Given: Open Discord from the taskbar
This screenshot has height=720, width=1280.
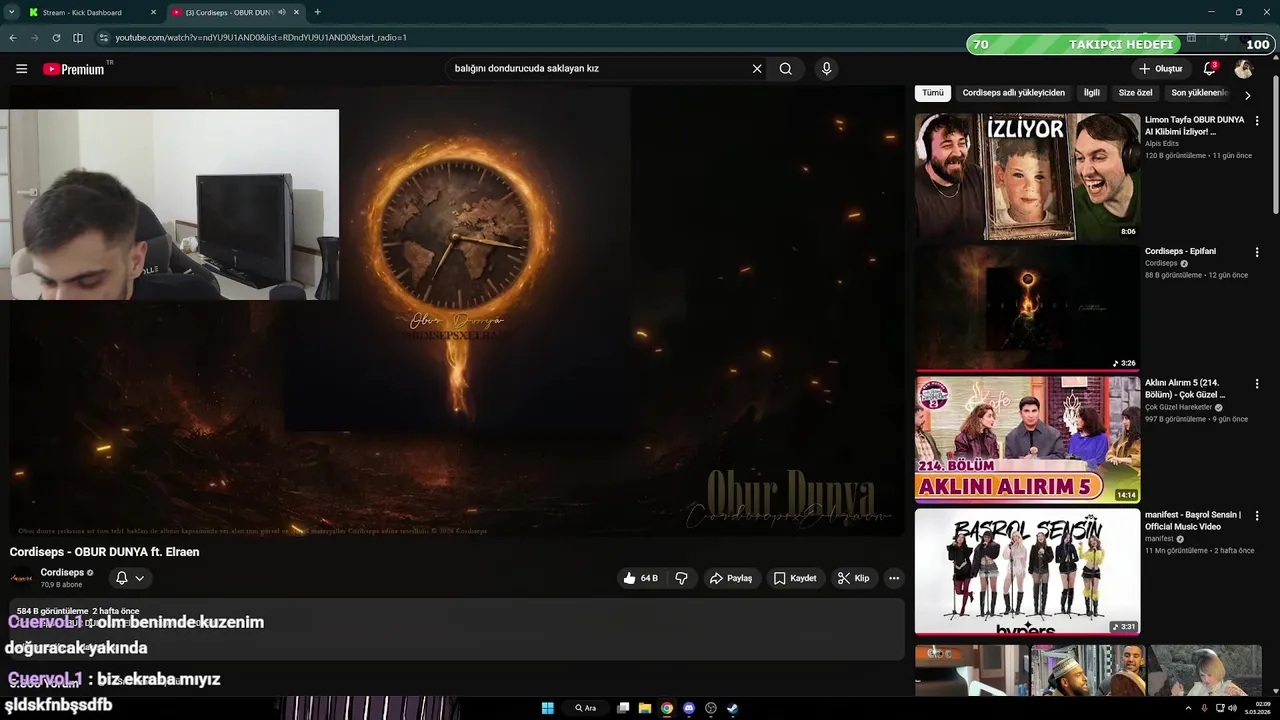Looking at the screenshot, I should pyautogui.click(x=689, y=708).
